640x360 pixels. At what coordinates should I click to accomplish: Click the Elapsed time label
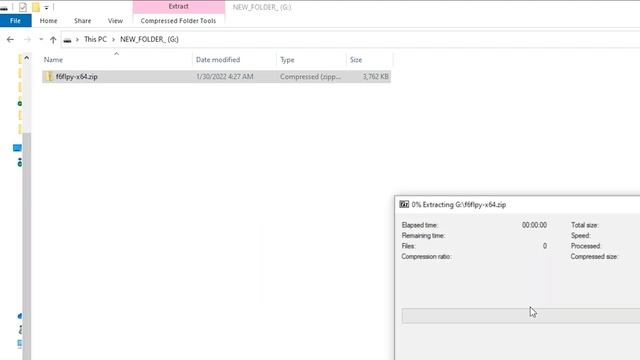[420, 225]
